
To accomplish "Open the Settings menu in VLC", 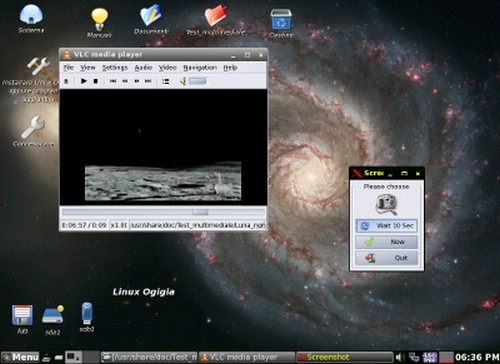I will [x=115, y=68].
